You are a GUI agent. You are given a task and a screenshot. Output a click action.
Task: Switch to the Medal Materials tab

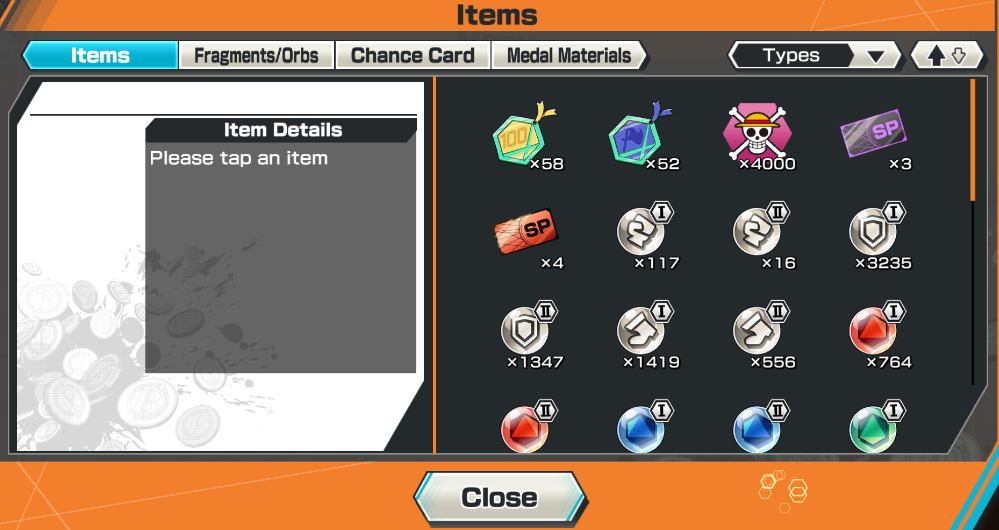point(569,55)
